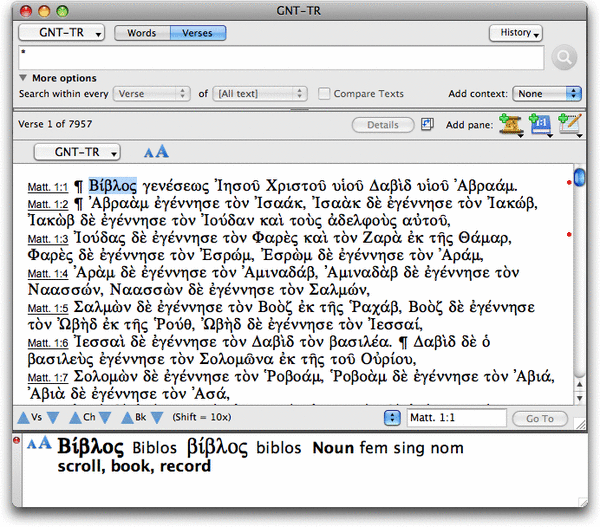This screenshot has height=527, width=600.
Task: Jump to the next book with the Bk down arrow
Action: [159, 418]
